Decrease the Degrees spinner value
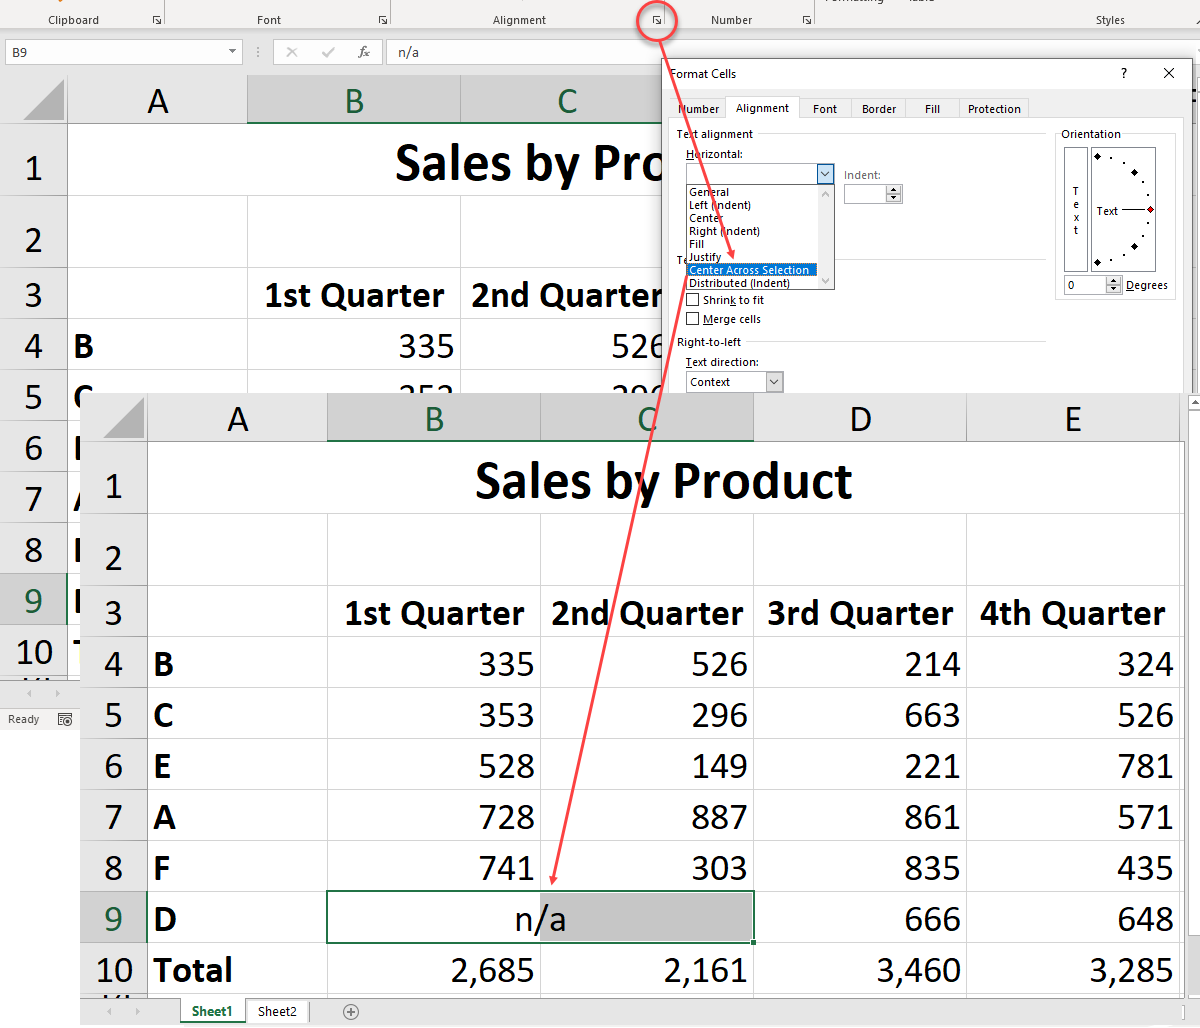The height and width of the screenshot is (1028, 1200). tap(1114, 289)
